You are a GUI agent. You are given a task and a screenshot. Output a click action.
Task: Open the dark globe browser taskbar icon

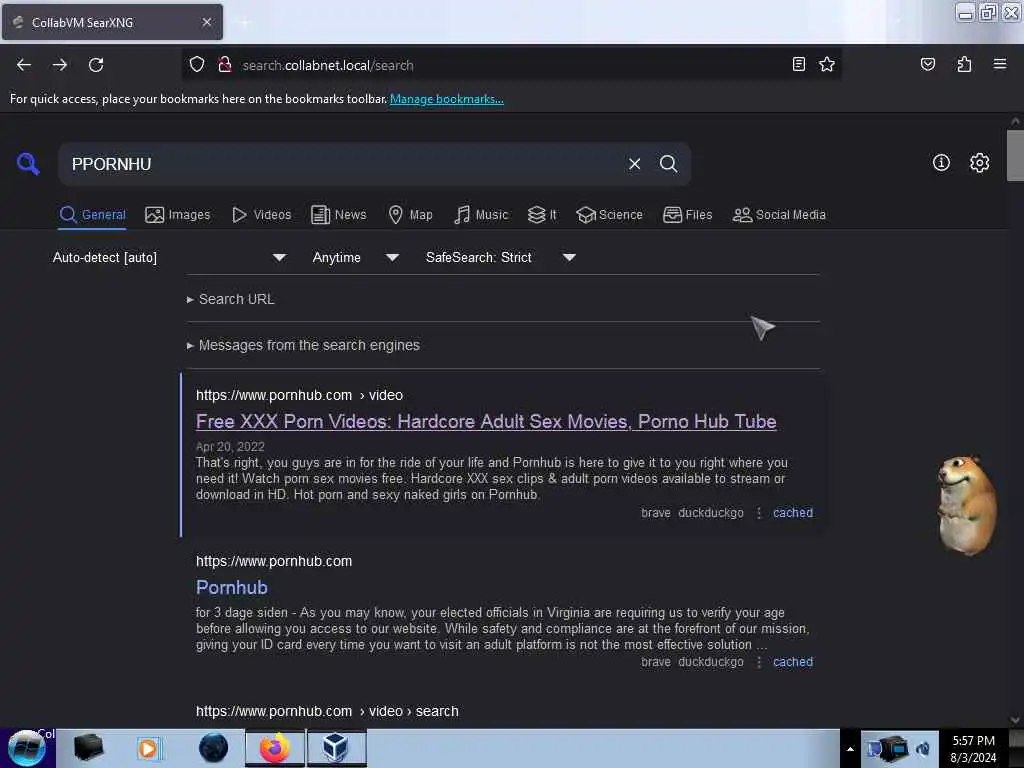(x=213, y=748)
